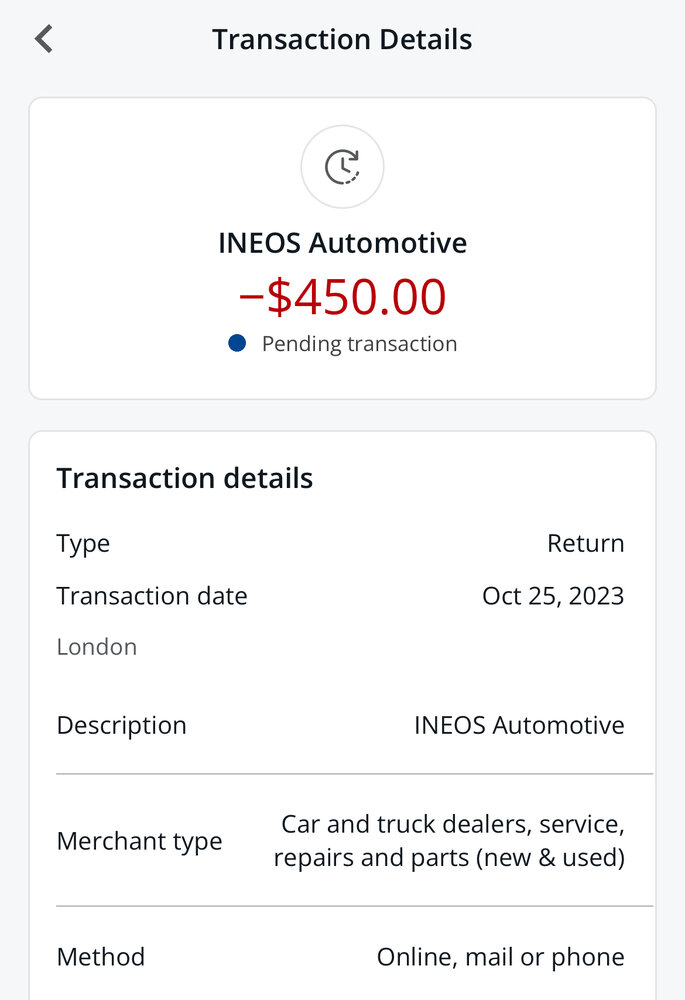Select the Transaction date label
This screenshot has width=685, height=1000.
152,596
